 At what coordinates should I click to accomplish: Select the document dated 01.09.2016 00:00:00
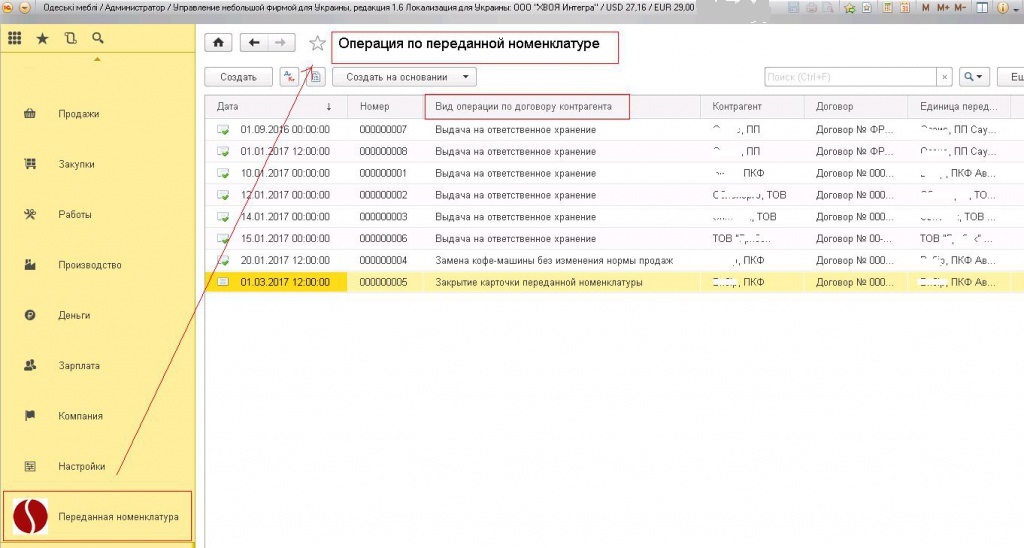[x=614, y=129]
